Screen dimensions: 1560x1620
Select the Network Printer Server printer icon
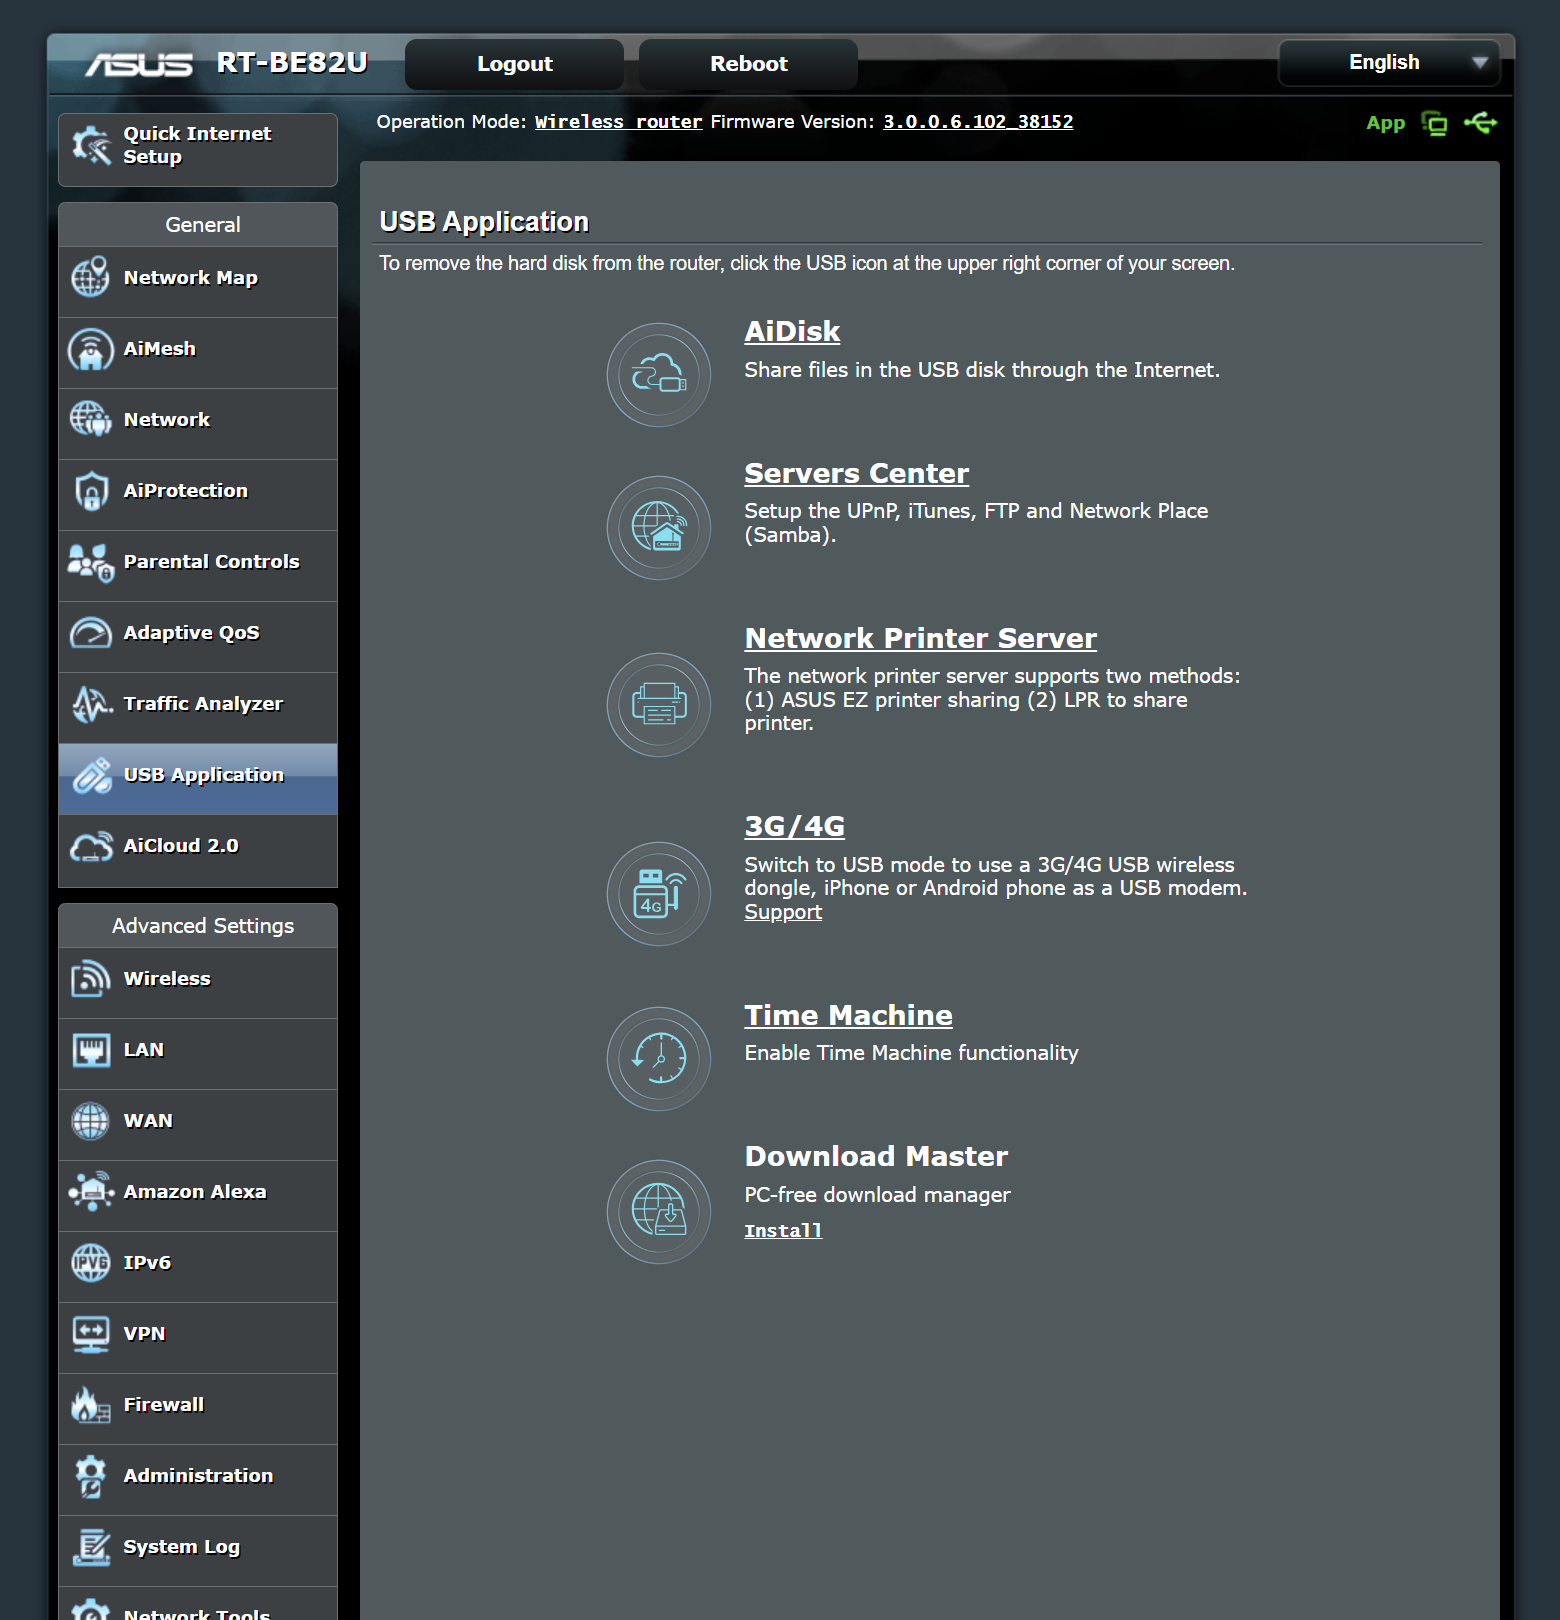click(659, 705)
